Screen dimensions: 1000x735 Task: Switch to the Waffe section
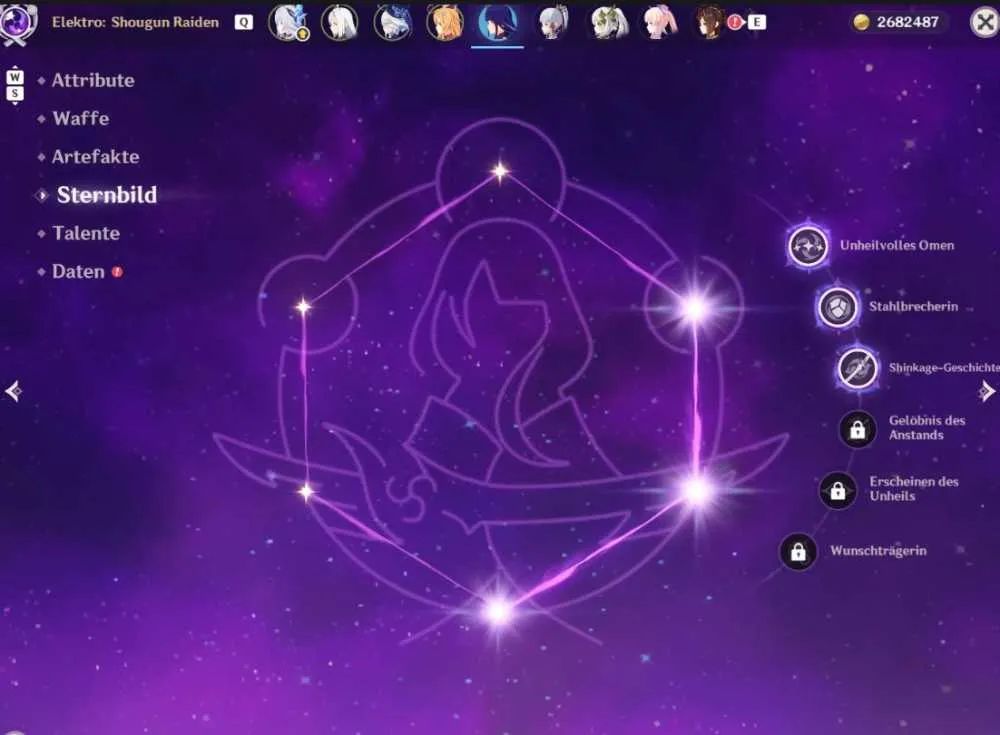81,119
